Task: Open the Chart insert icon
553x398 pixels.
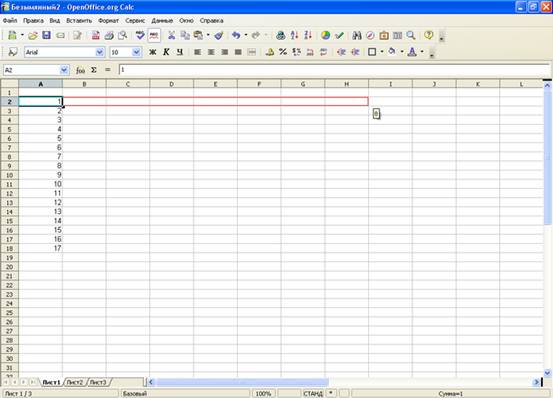Action: click(326, 35)
